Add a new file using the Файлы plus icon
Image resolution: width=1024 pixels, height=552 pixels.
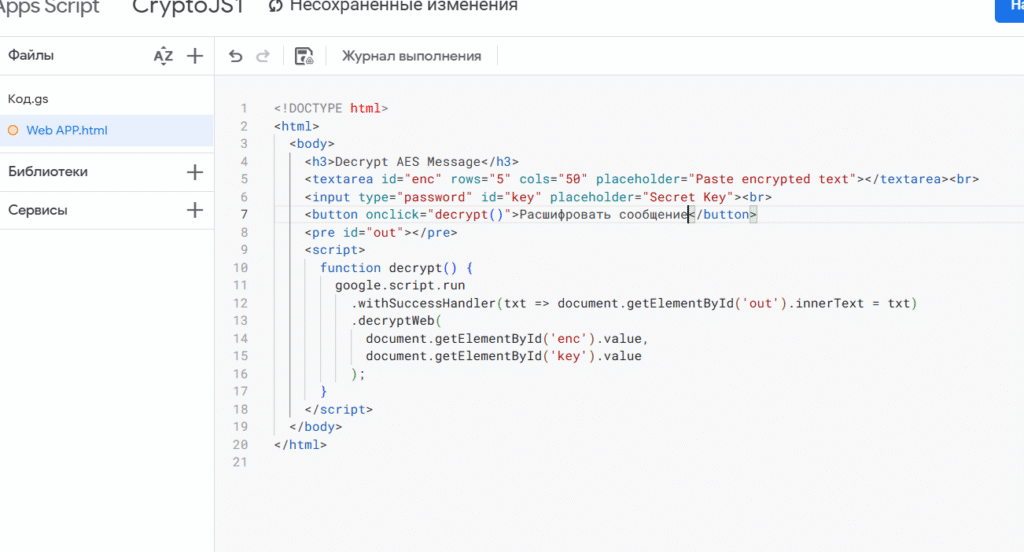click(195, 56)
